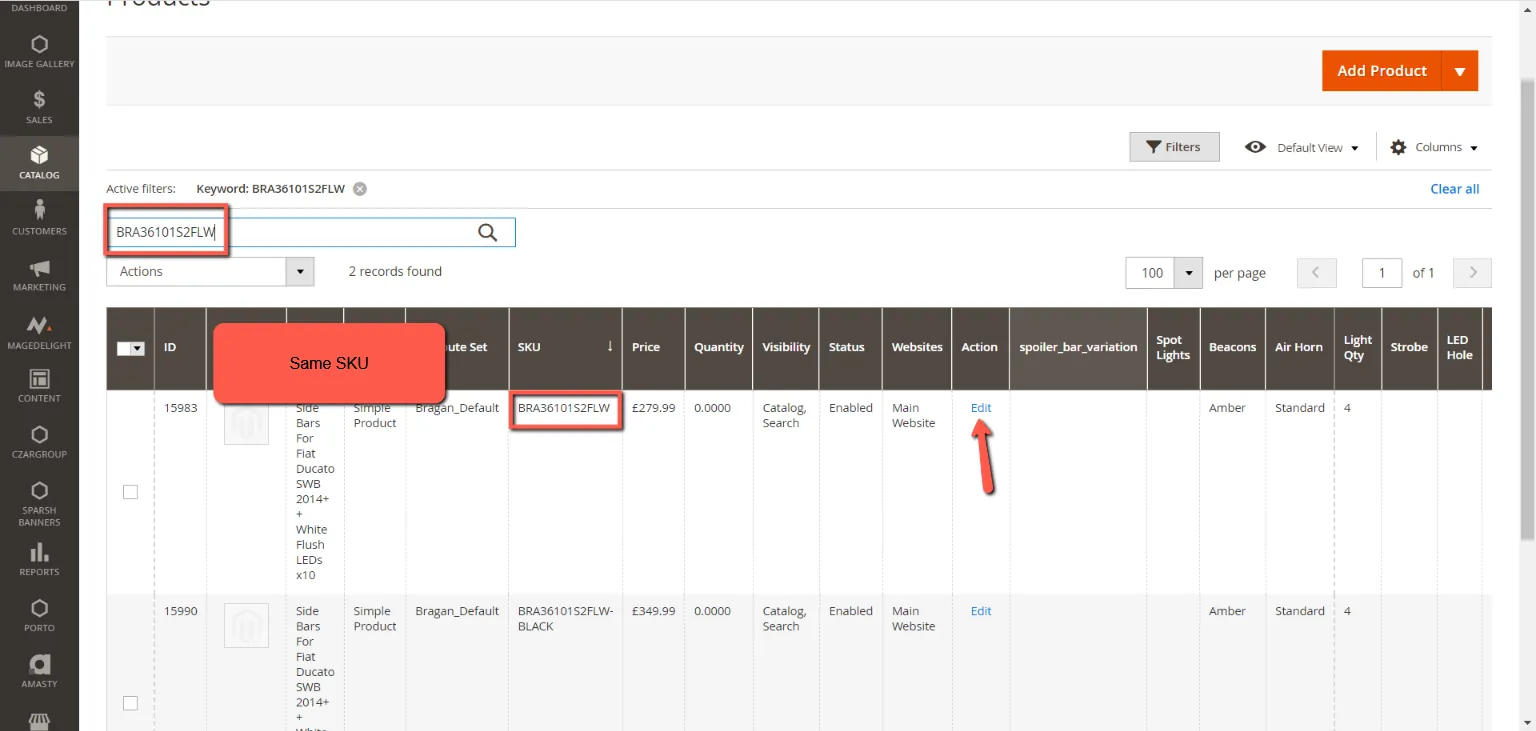Tick the checkbox for product 15983
Image resolution: width=1536 pixels, height=731 pixels.
click(x=130, y=492)
